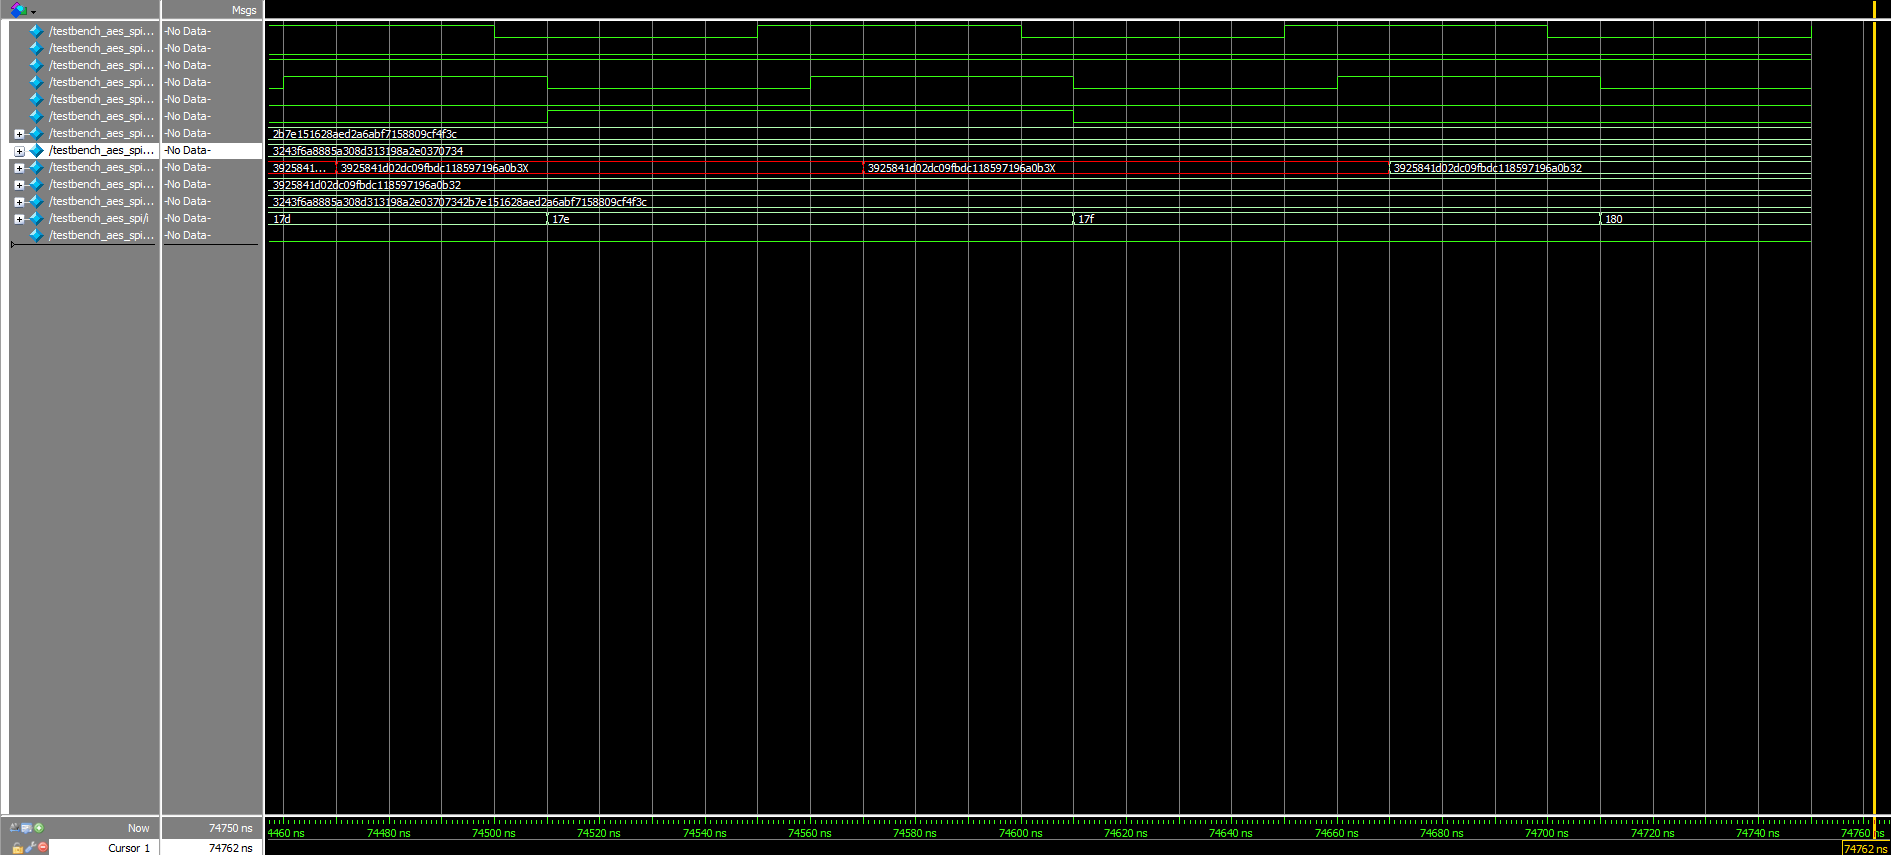Expand the /testbench_aes_spi/i signal bus

point(19,219)
